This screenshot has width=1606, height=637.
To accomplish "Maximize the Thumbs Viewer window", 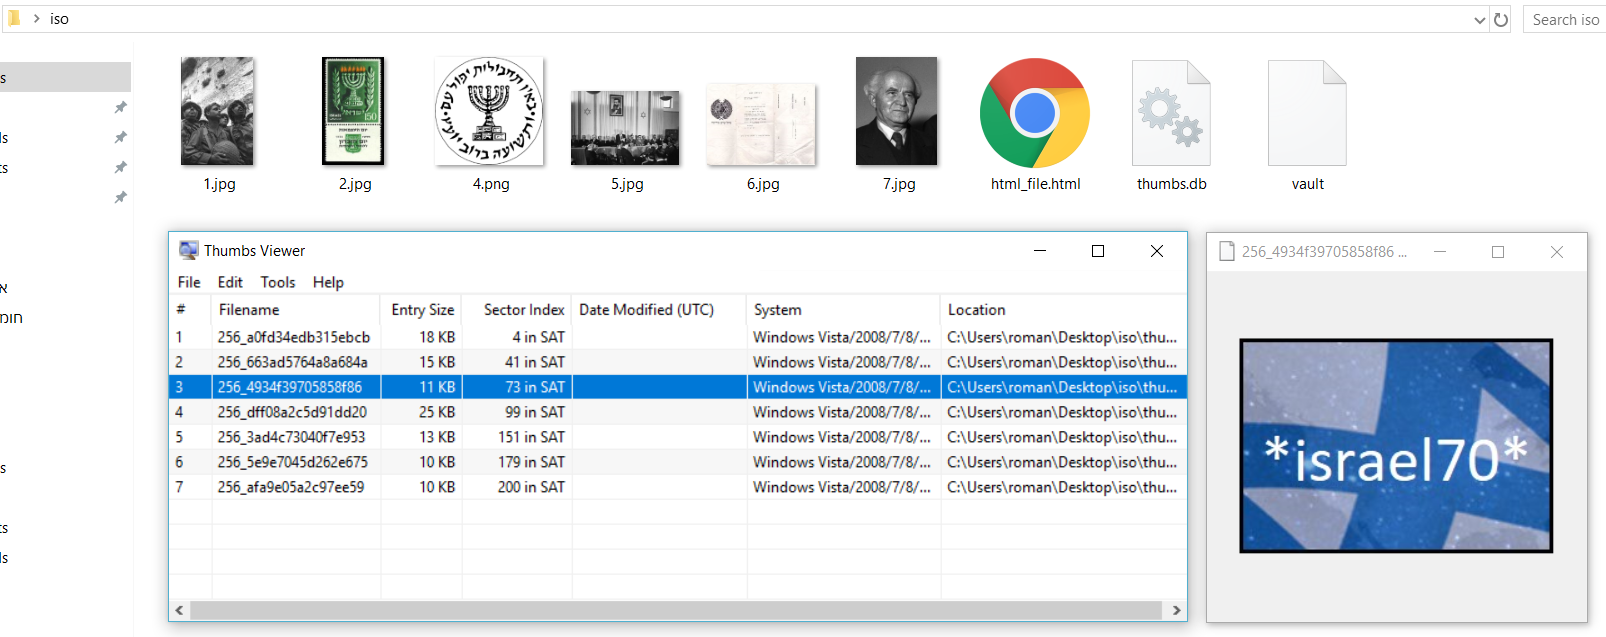I will 1098,251.
